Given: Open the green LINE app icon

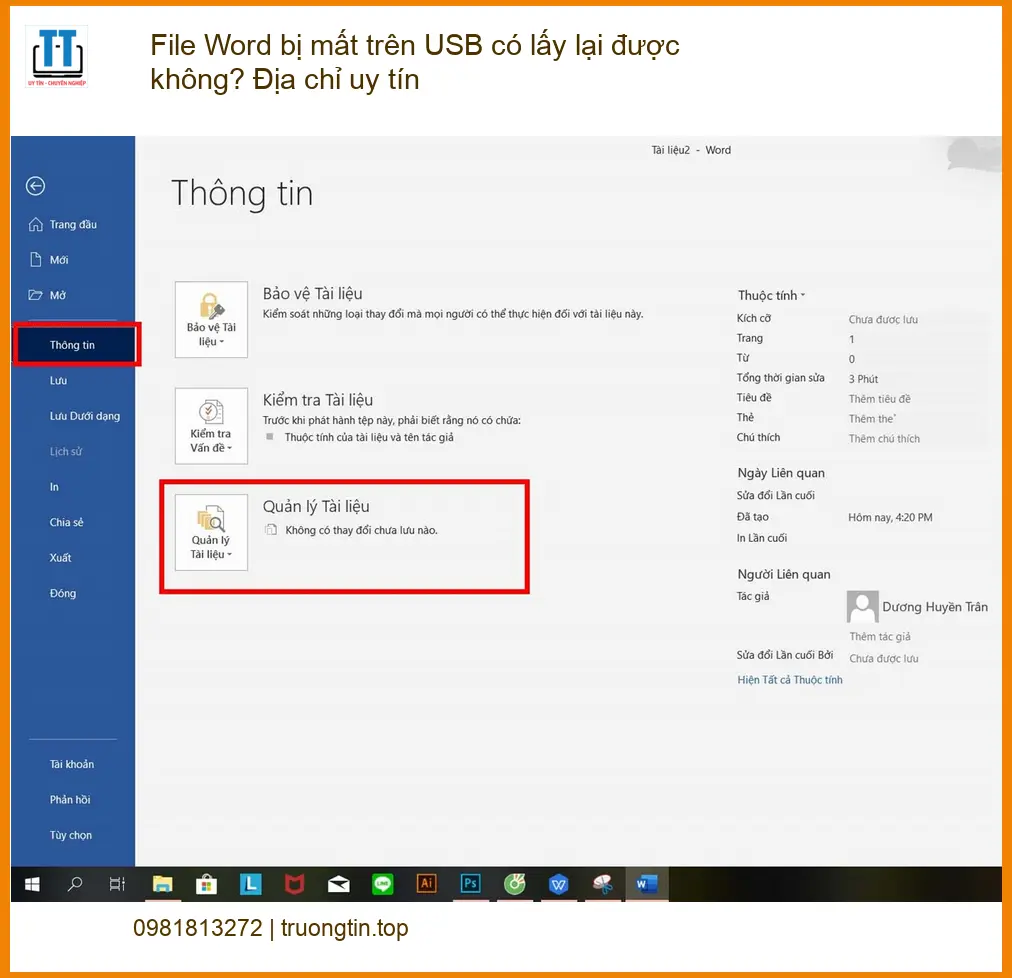Looking at the screenshot, I should (382, 884).
